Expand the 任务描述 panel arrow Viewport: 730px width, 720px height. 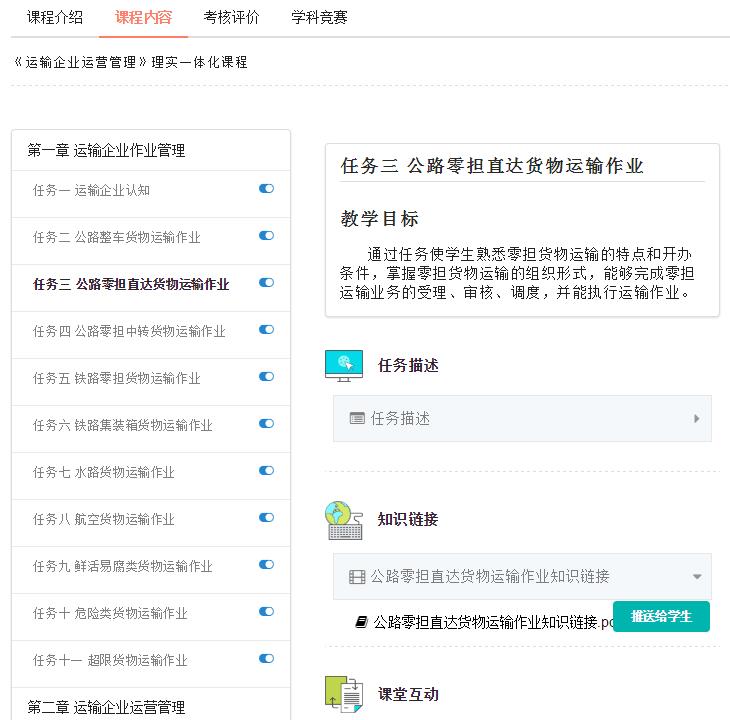tap(696, 419)
